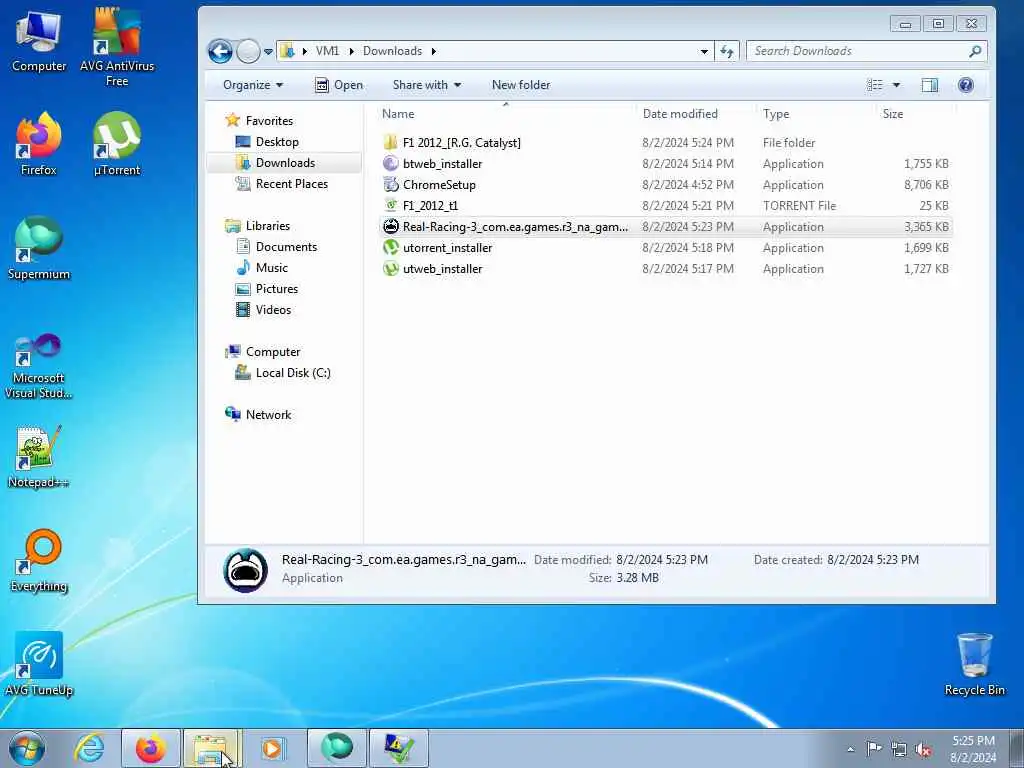Open the Organize dropdown menu
This screenshot has width=1024, height=768.
253,85
